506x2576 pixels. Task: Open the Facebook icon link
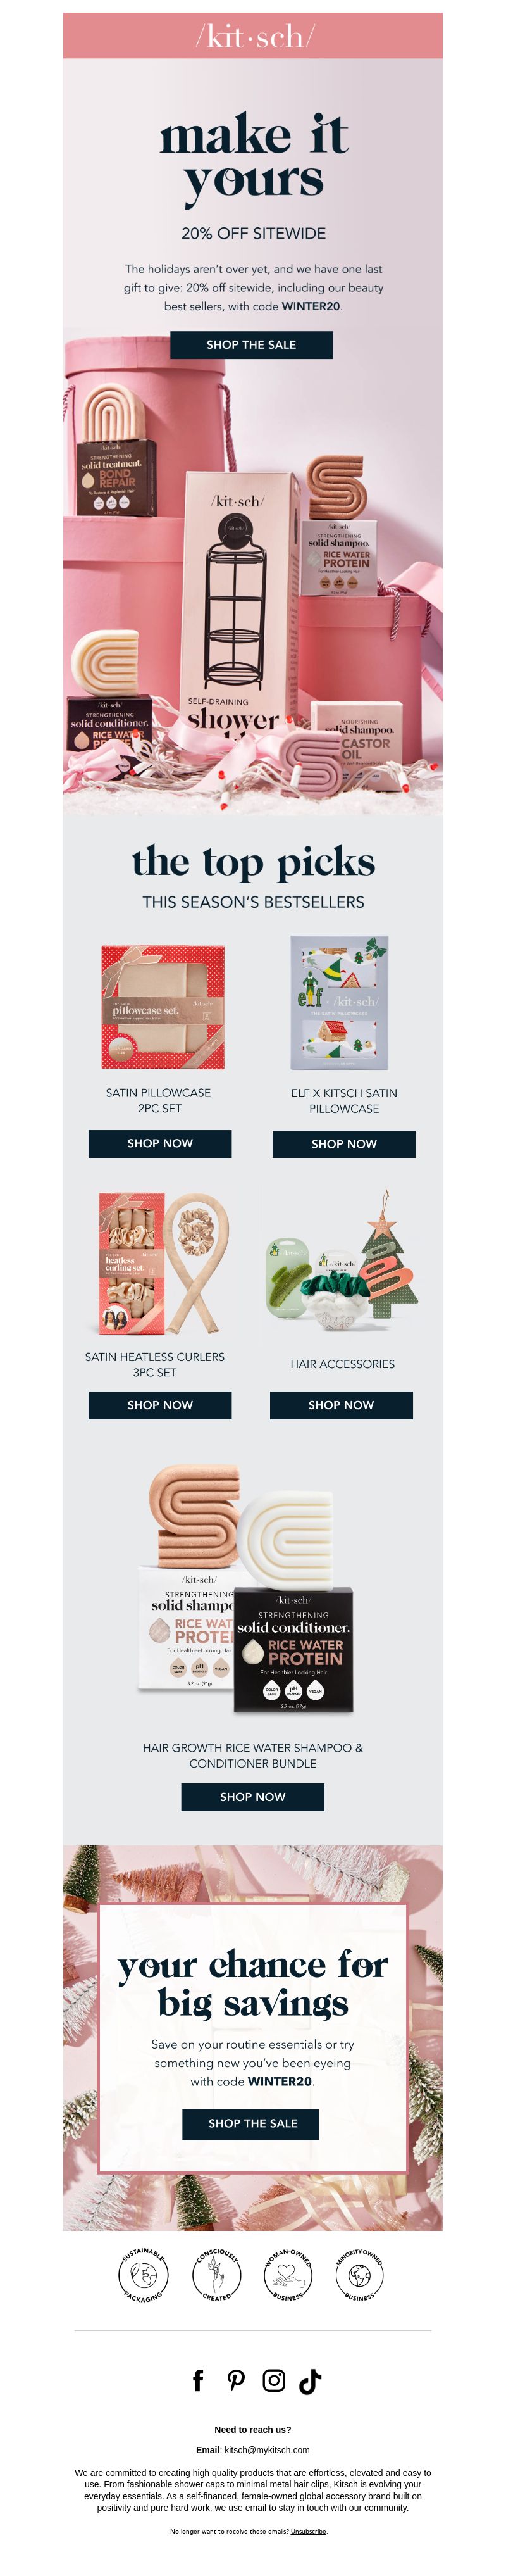[x=198, y=2381]
